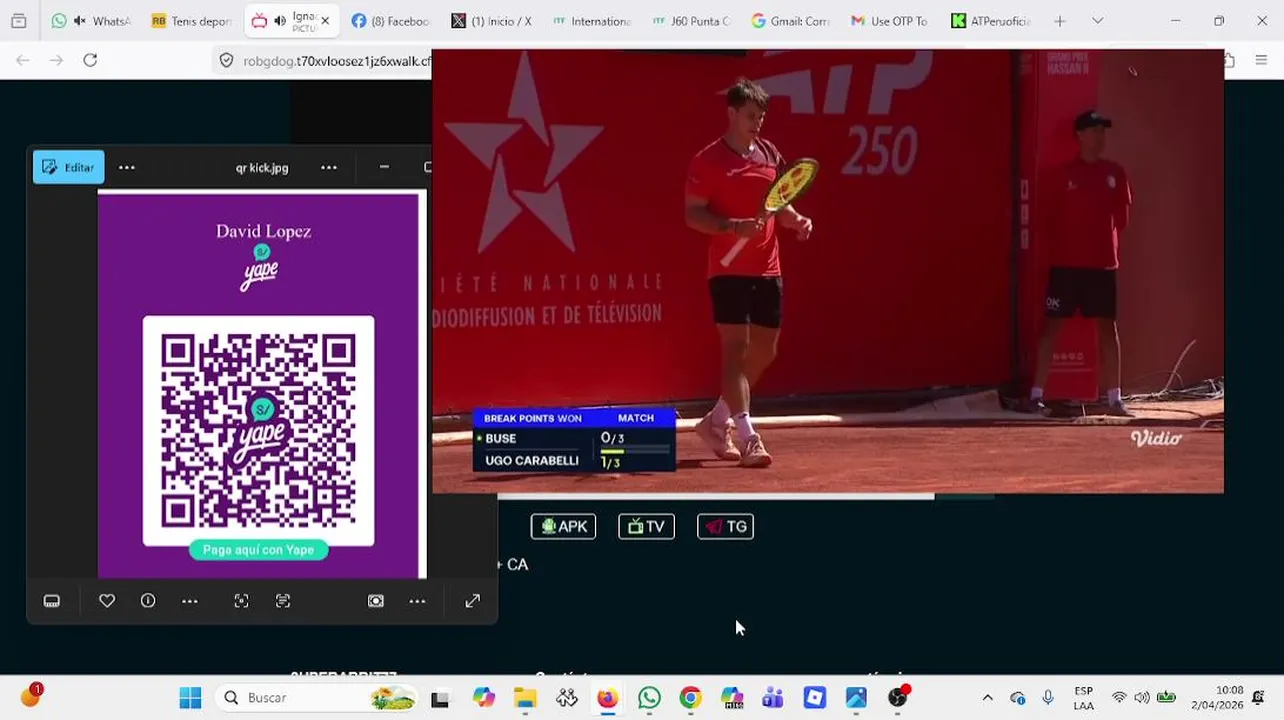Open a new browser tab
Image resolution: width=1284 pixels, height=720 pixels.
1060,21
